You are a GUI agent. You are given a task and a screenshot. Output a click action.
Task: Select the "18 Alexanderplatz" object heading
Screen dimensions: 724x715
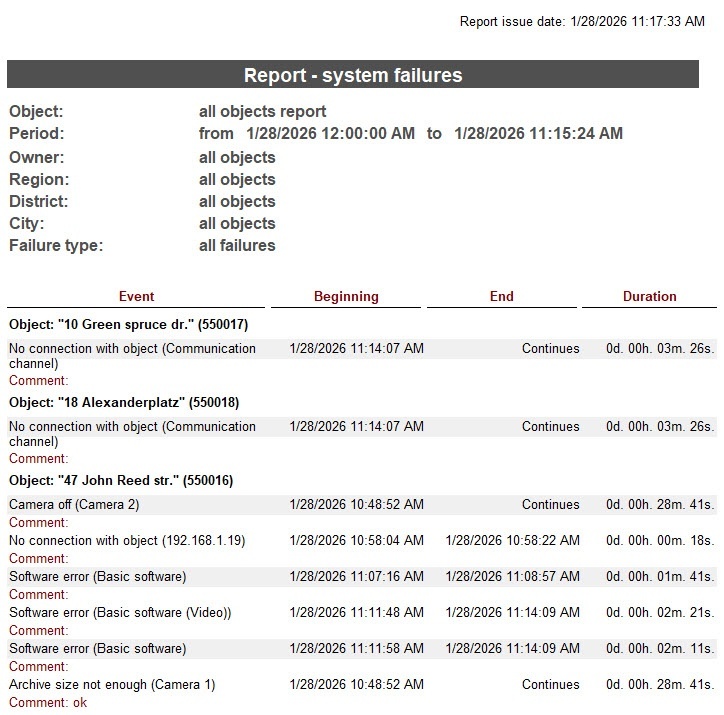click(123, 402)
